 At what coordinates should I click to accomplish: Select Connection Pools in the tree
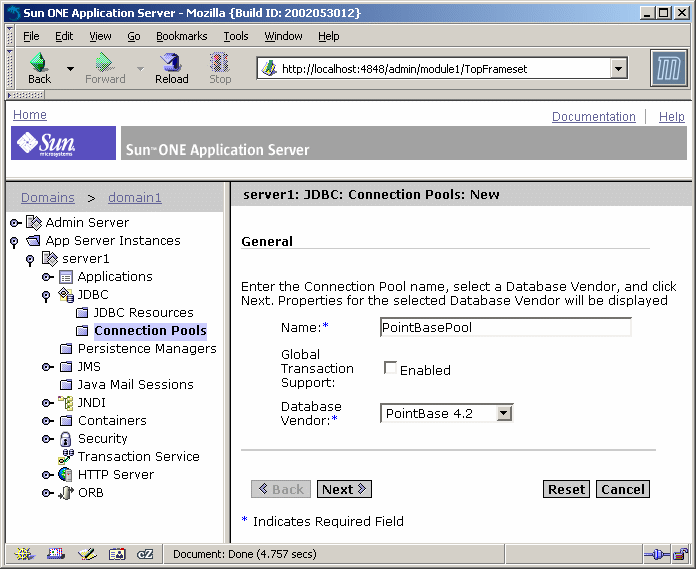tap(150, 331)
